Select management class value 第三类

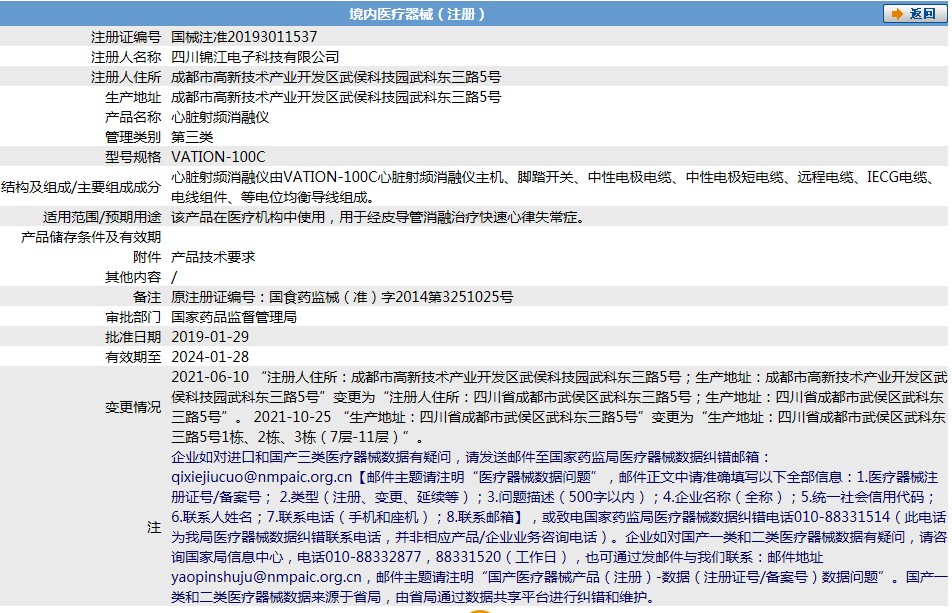192,137
